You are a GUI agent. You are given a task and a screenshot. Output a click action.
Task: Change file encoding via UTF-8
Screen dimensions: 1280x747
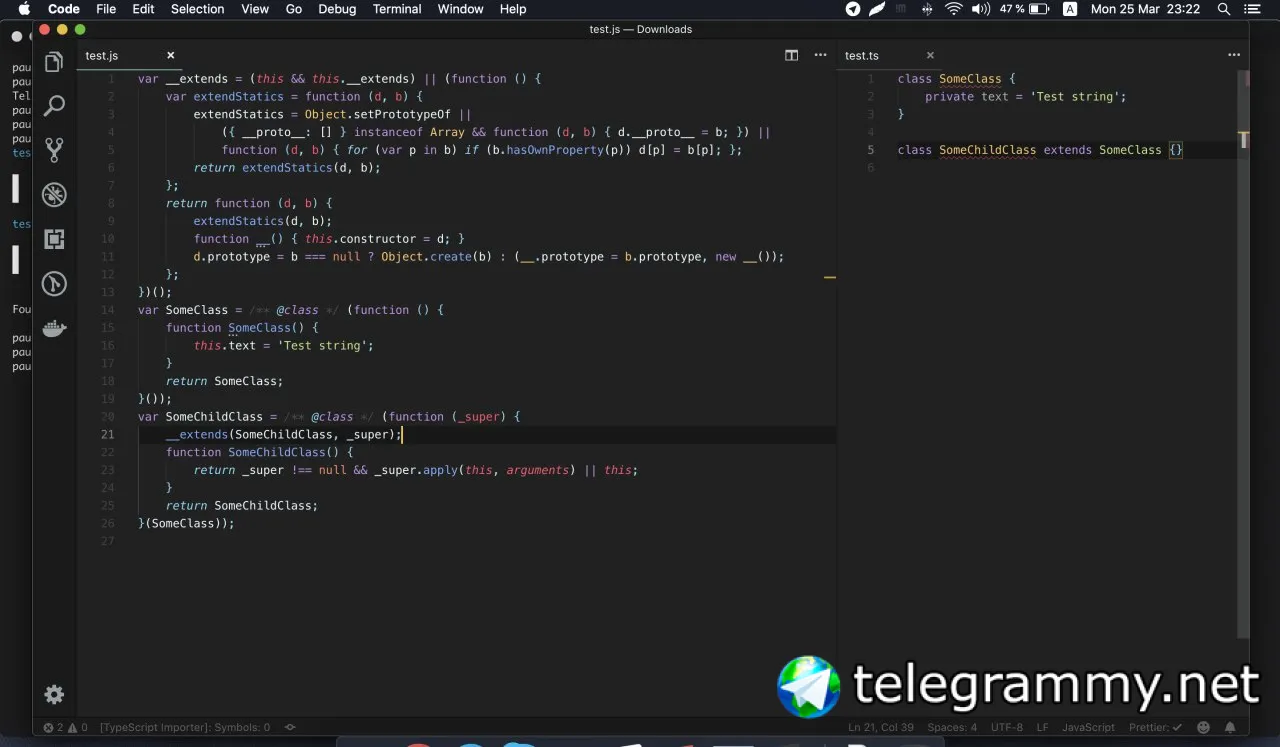click(x=1007, y=728)
